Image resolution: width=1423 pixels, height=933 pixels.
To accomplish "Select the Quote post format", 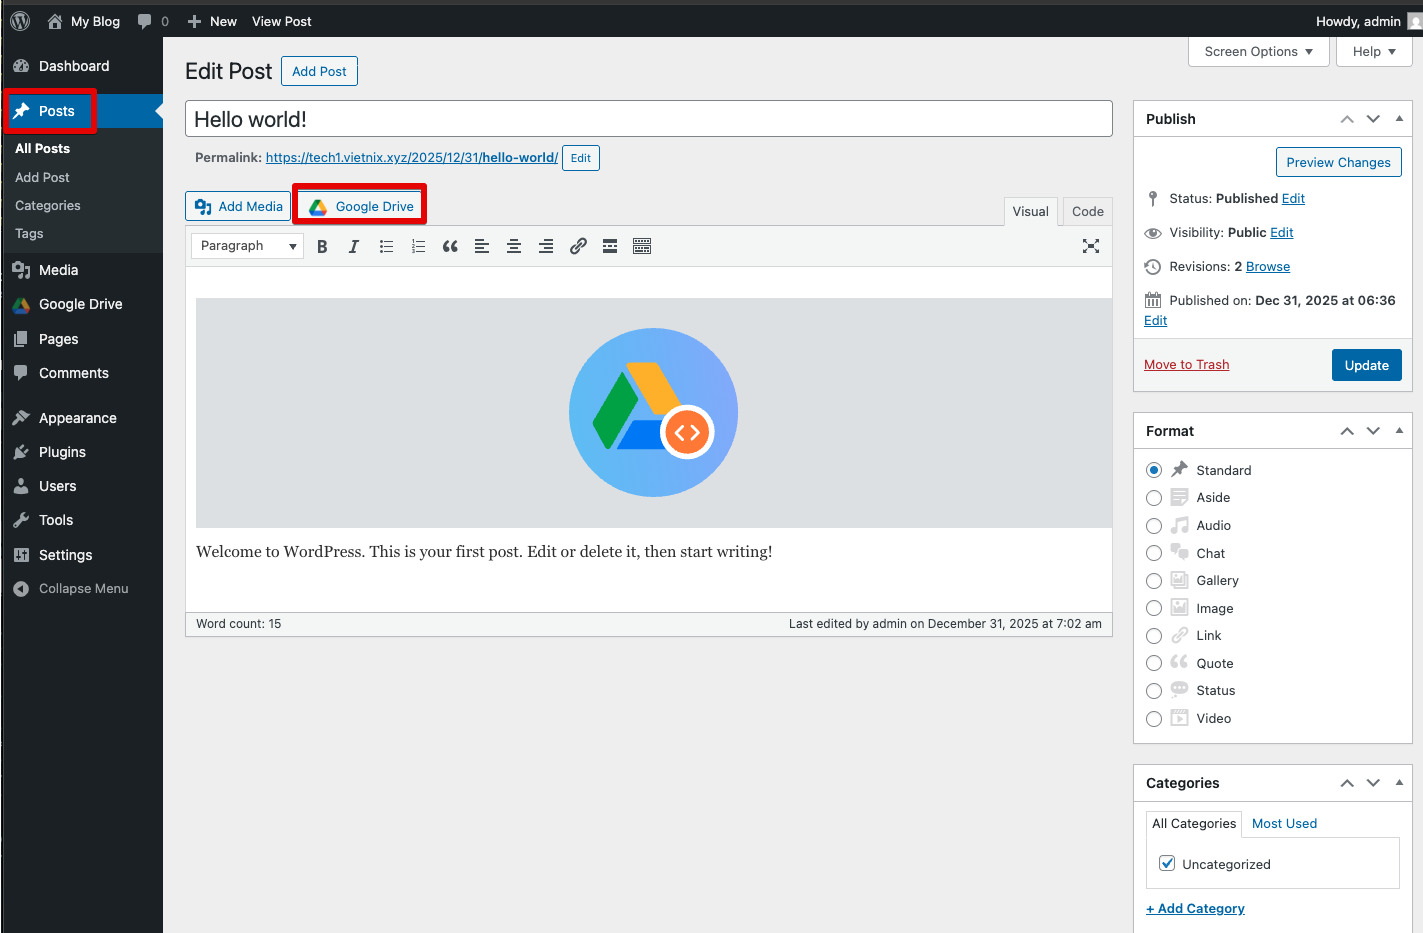I will pyautogui.click(x=1154, y=663).
